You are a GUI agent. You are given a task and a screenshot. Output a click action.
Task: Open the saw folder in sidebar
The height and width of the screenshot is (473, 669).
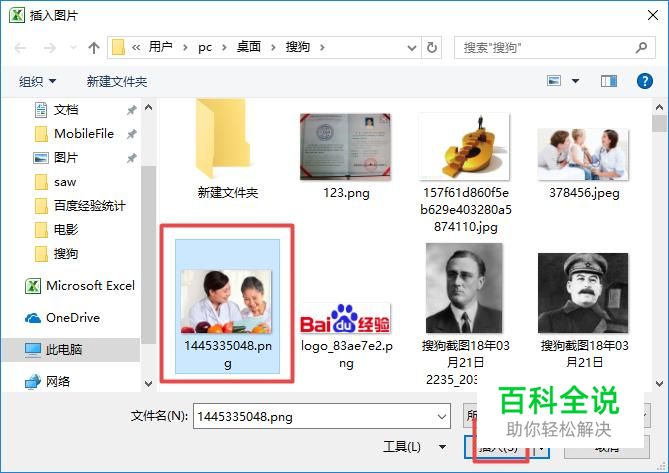65,182
